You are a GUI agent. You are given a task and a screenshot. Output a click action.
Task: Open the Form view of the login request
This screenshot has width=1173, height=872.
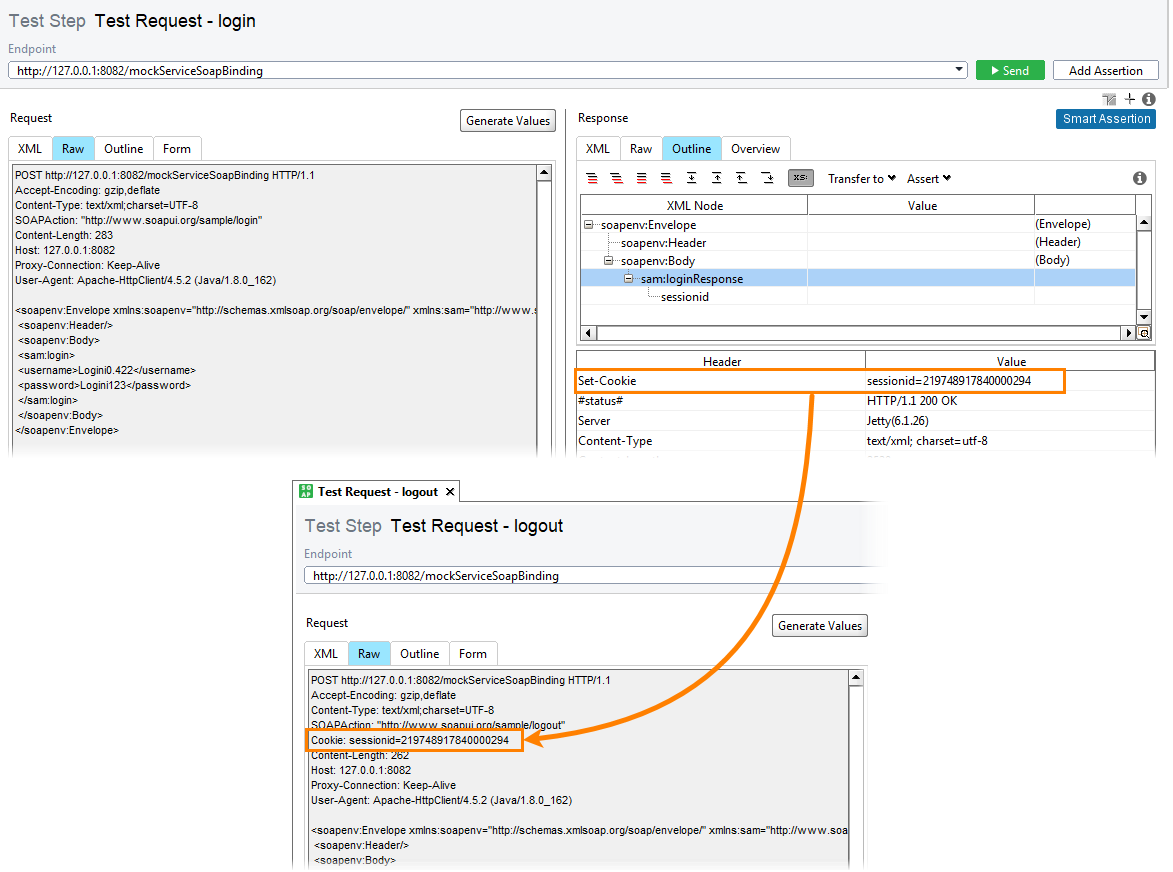[177, 148]
